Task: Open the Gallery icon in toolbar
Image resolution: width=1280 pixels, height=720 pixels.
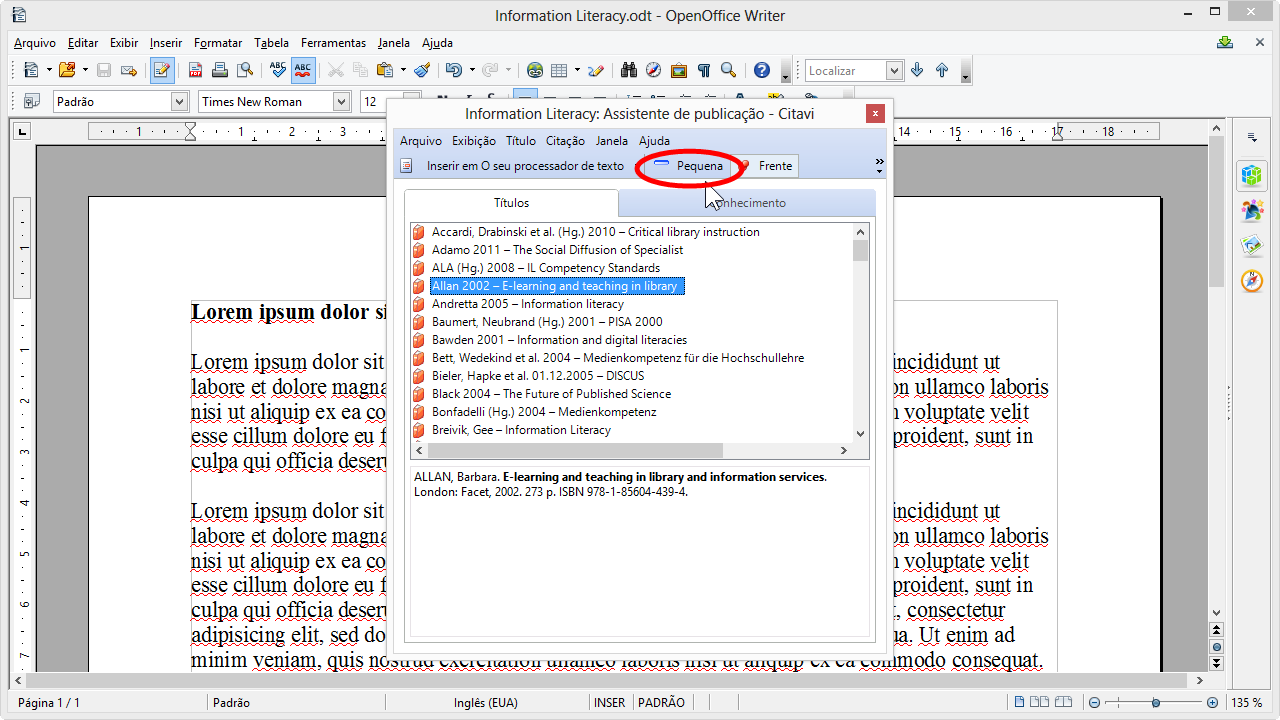Action: (679, 70)
